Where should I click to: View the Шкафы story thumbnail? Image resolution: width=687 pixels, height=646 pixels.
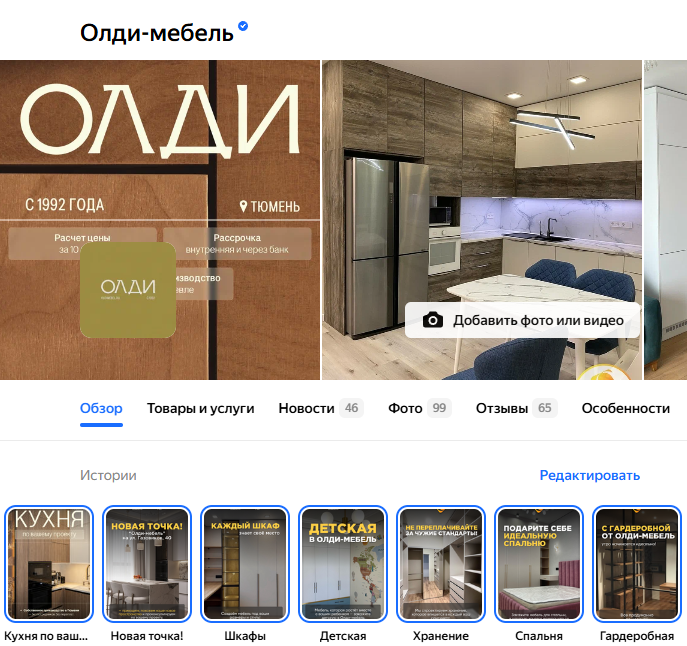pos(245,564)
